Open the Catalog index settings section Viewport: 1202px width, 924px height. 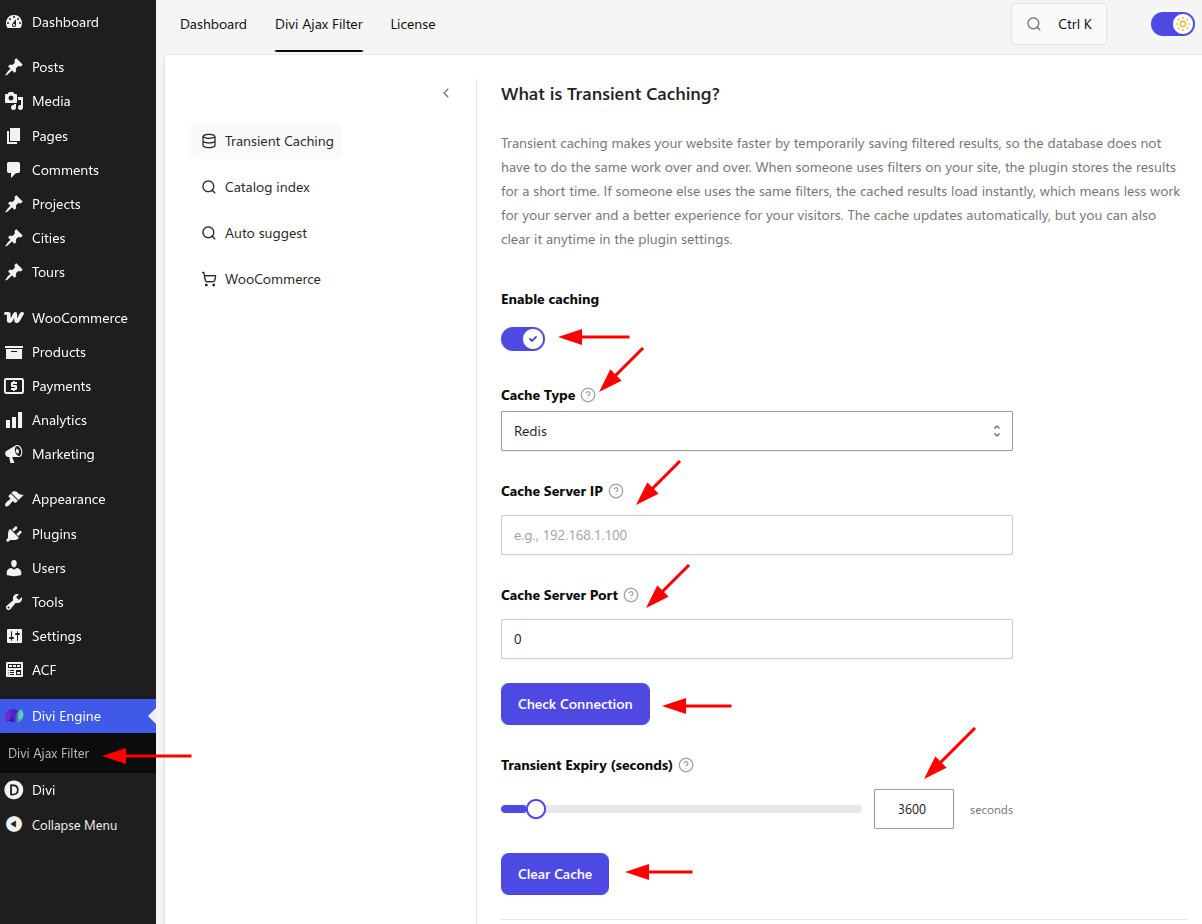coord(256,187)
